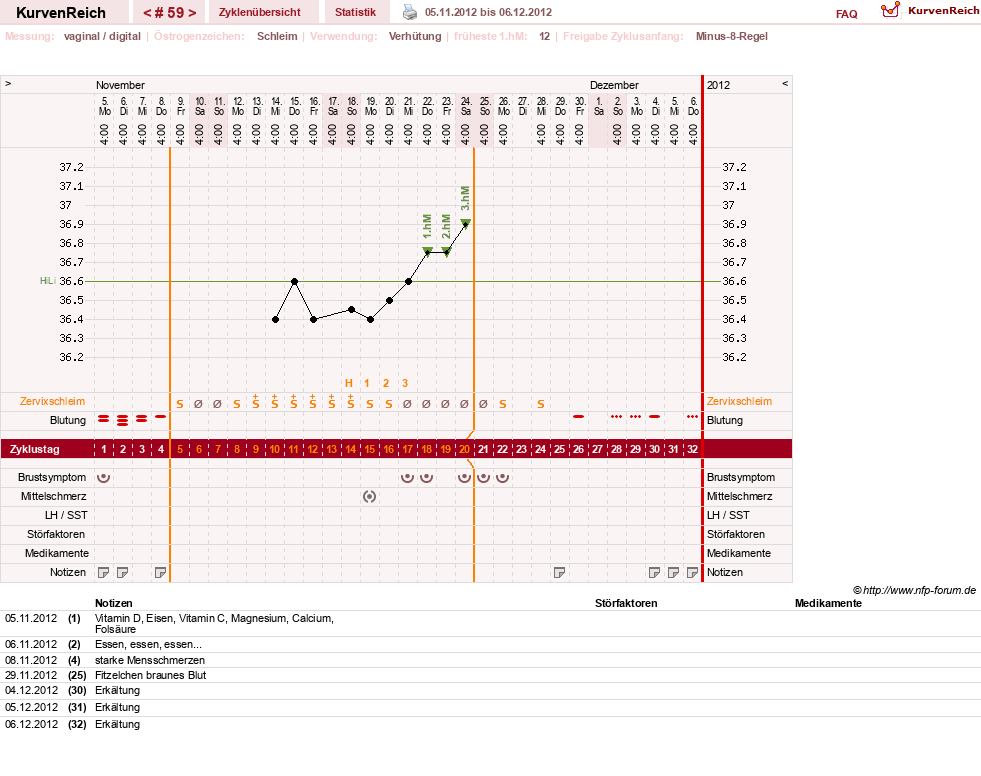Open the FAQ link
981x776 pixels.
846,14
